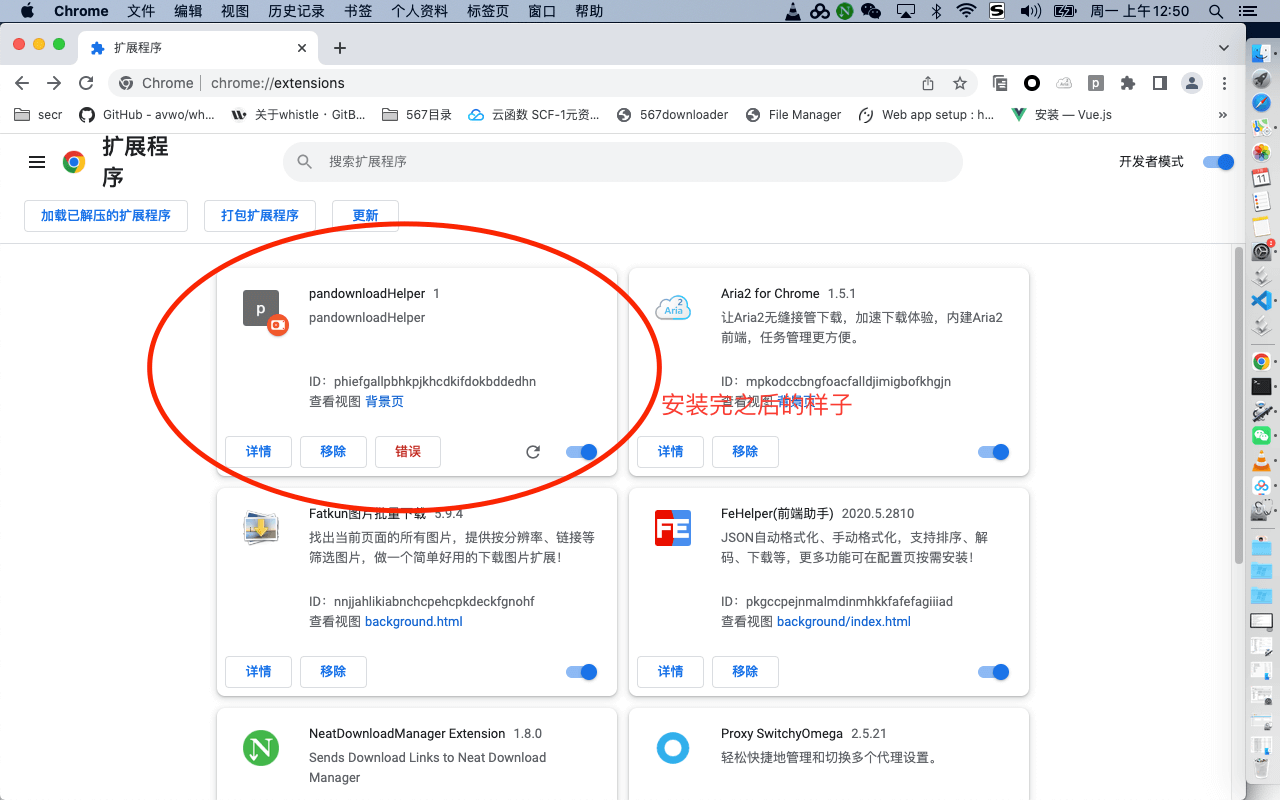
Task: Click the share icon in address bar
Action: coord(928,83)
